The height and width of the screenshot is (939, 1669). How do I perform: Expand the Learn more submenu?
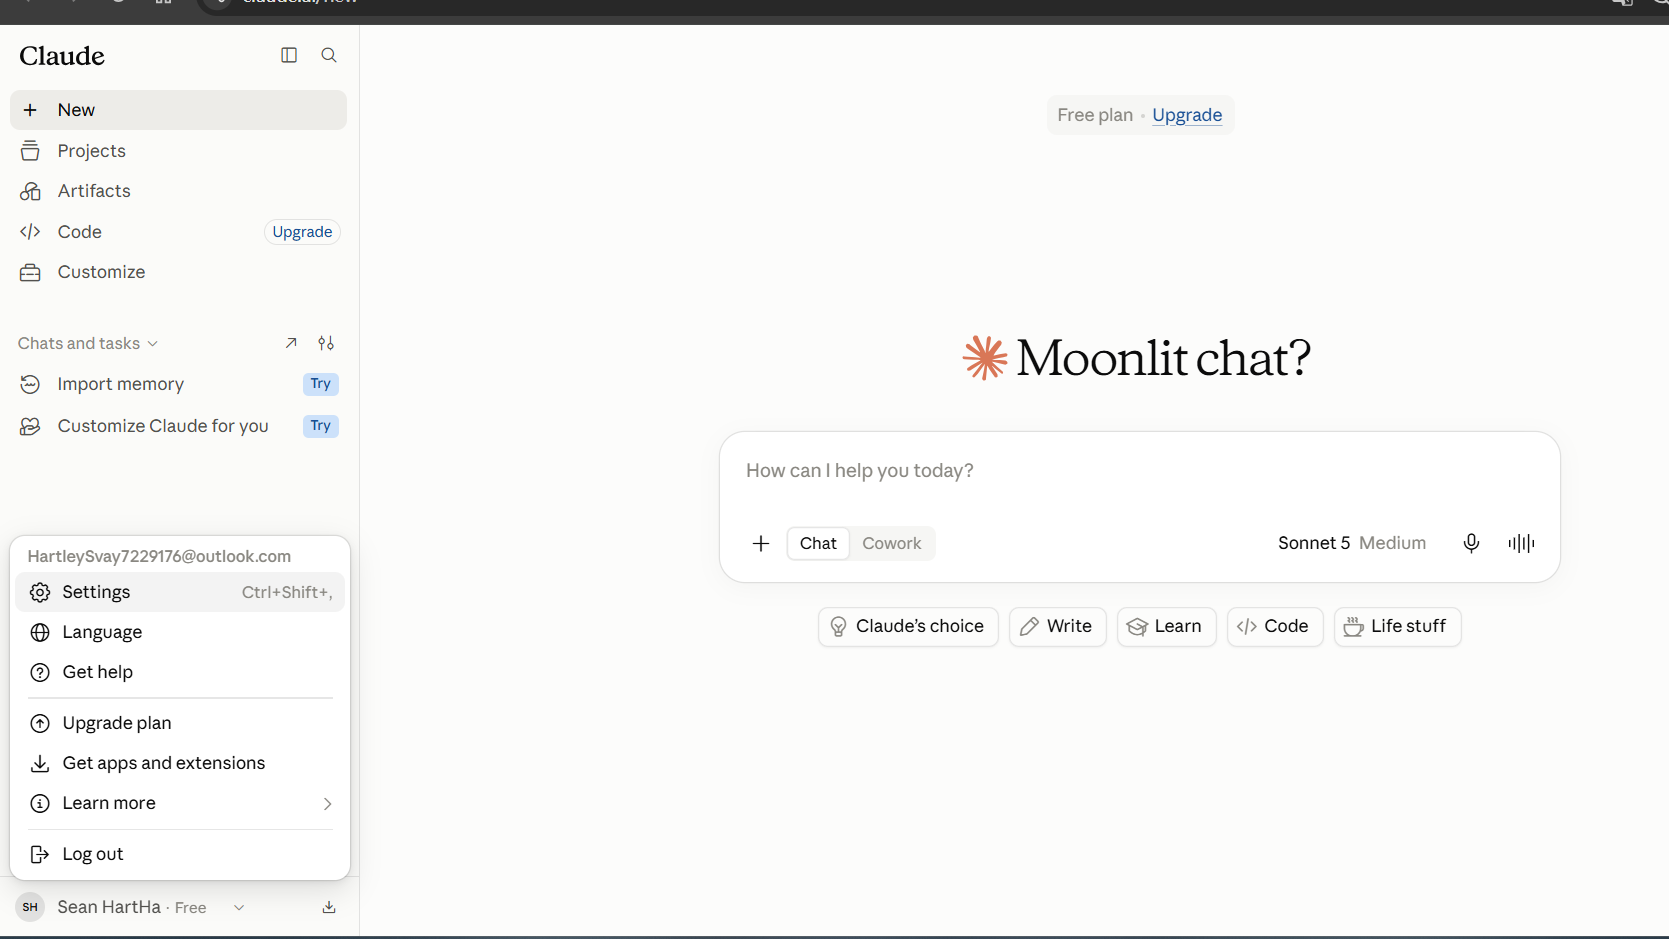tap(180, 803)
